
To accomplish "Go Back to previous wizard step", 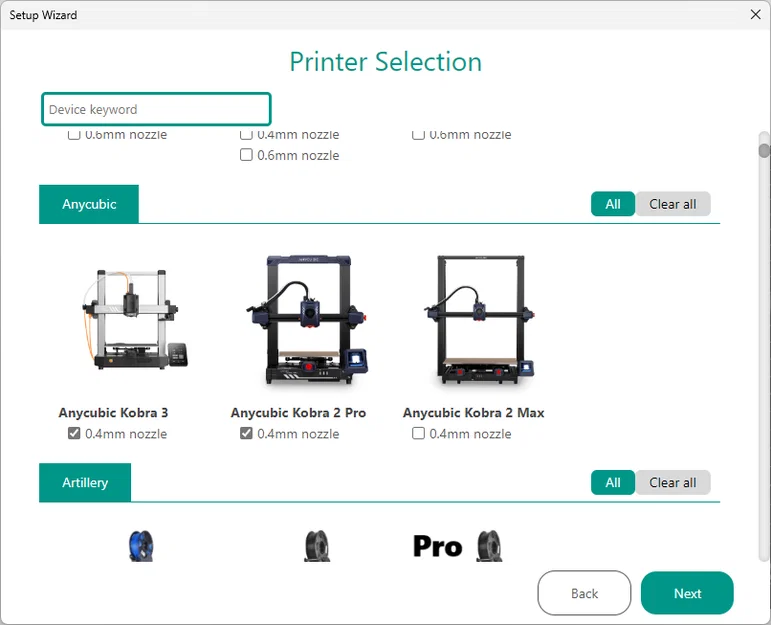I will coord(584,593).
